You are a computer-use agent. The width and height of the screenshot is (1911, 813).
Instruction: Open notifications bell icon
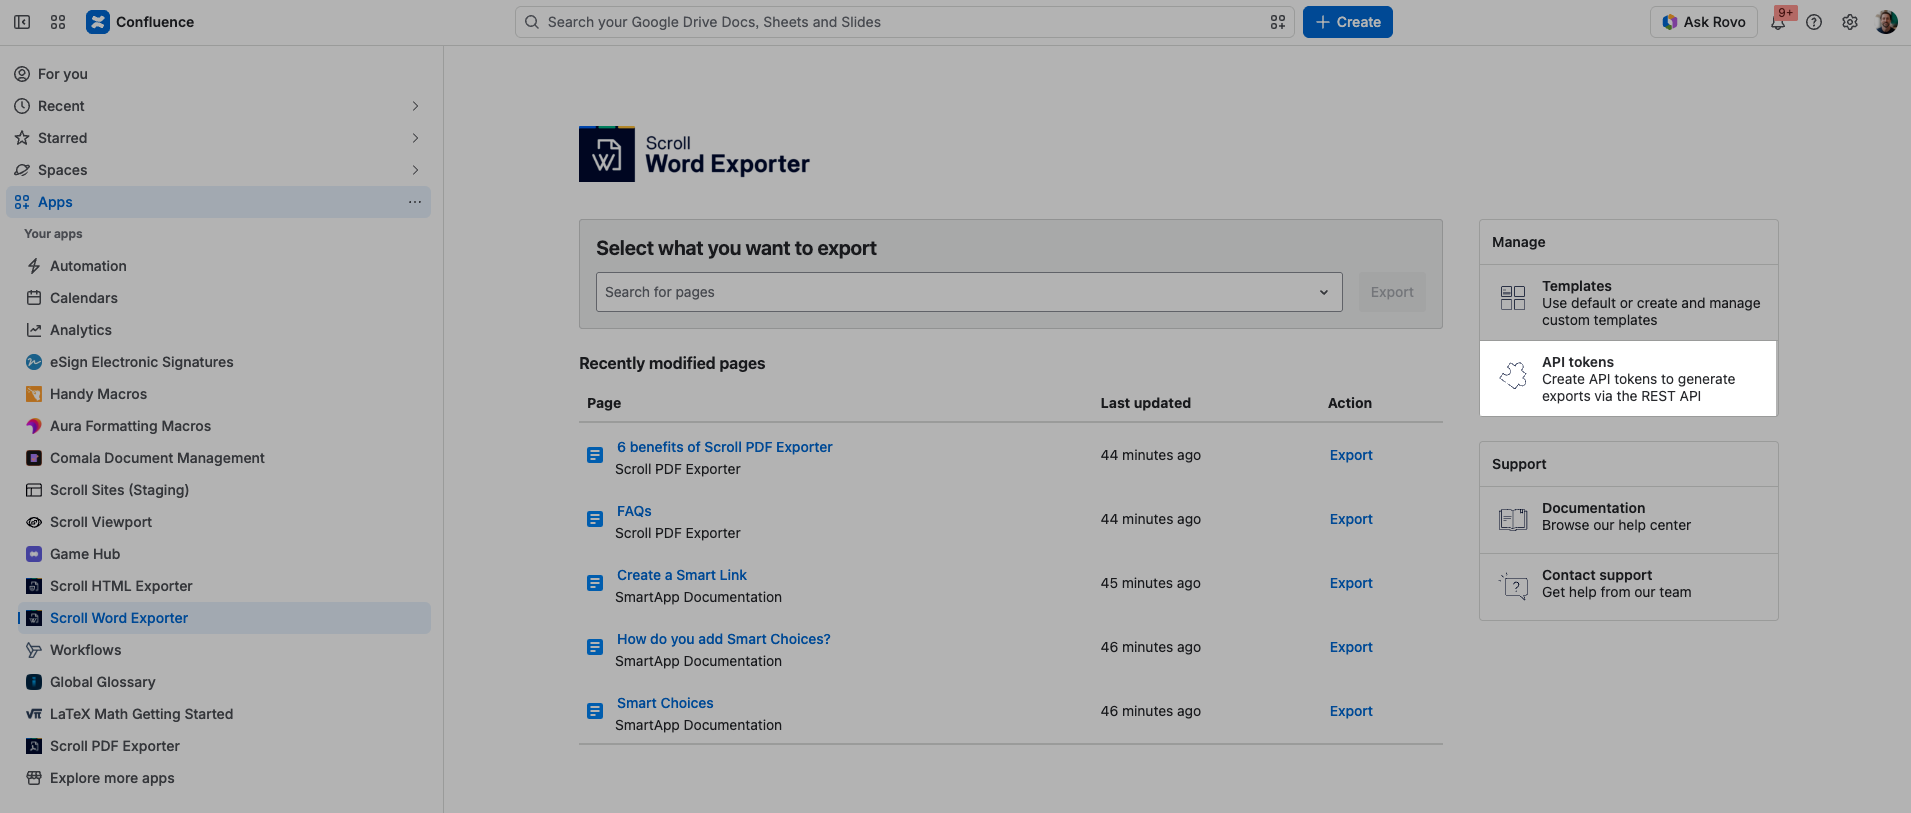point(1778,22)
